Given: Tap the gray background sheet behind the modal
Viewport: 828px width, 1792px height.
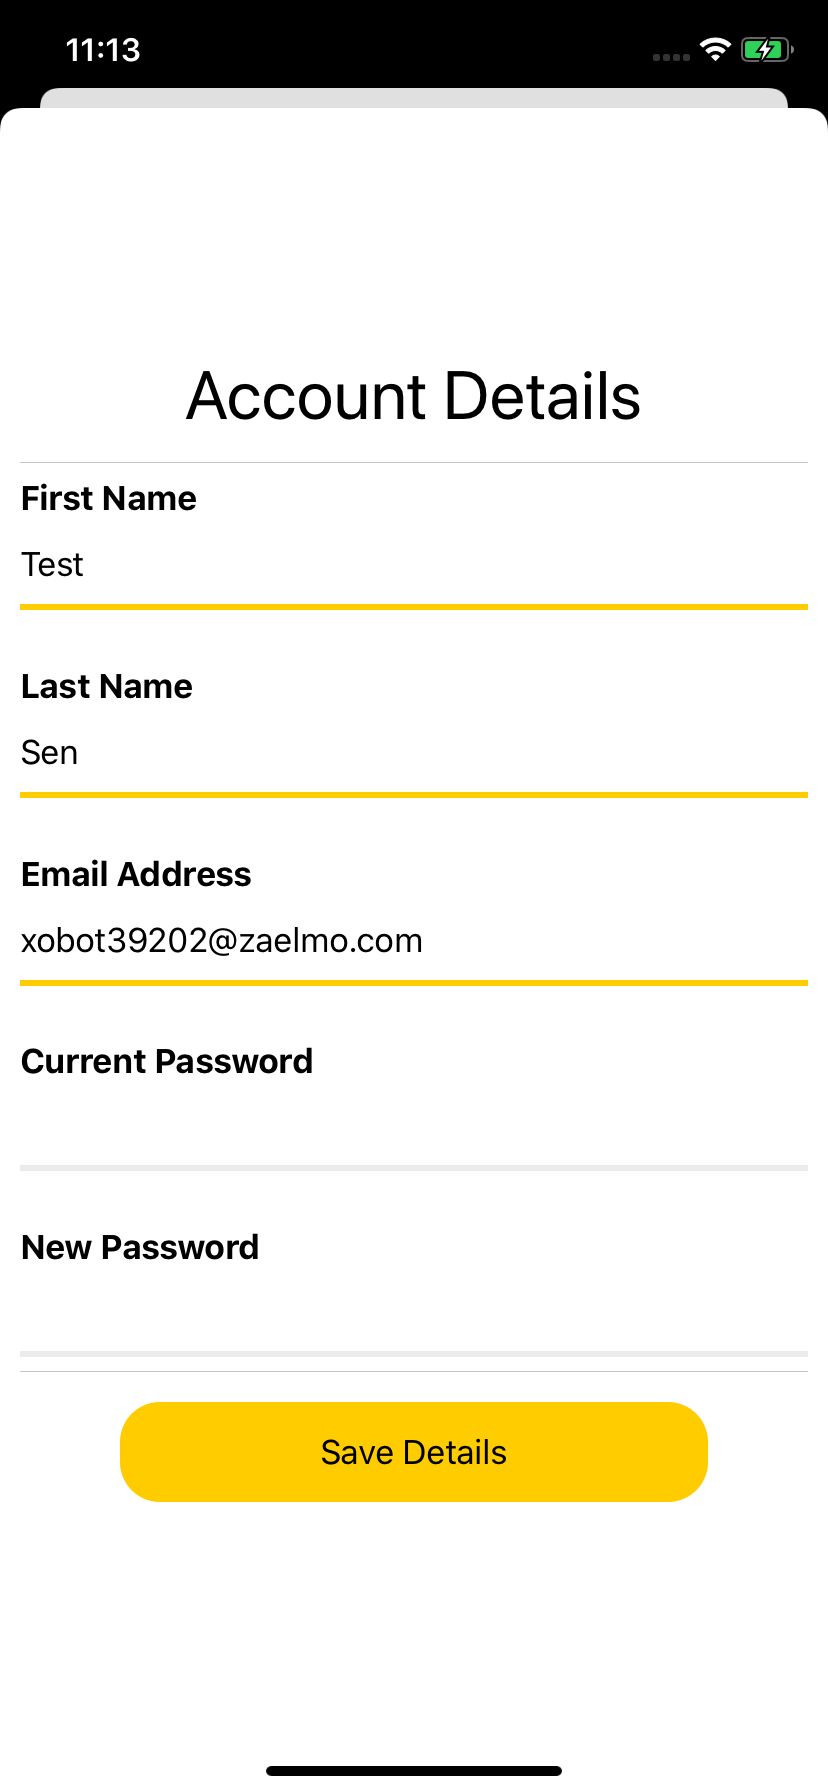Looking at the screenshot, I should 414,97.
